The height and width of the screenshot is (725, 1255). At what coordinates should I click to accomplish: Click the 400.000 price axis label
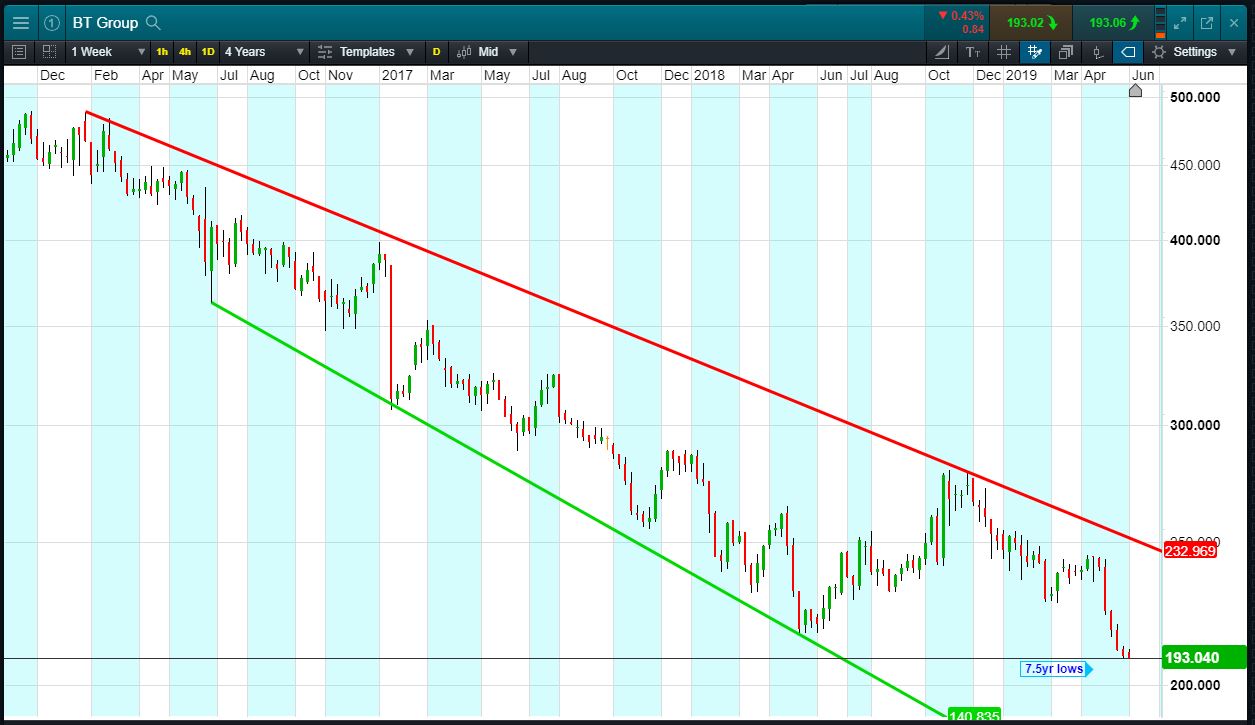click(1195, 240)
